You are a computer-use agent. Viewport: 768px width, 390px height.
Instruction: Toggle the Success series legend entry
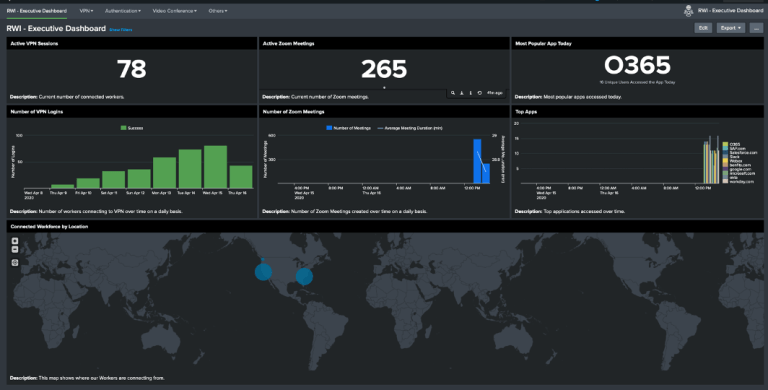pyautogui.click(x=132, y=128)
